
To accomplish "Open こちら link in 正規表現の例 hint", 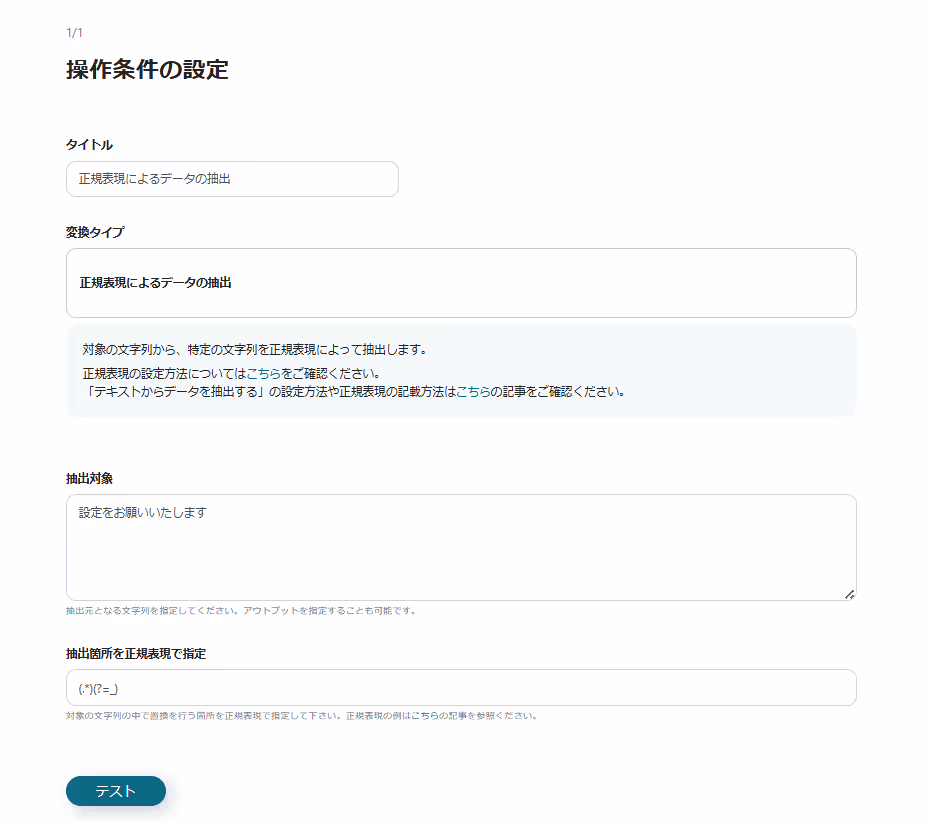I will click(424, 716).
